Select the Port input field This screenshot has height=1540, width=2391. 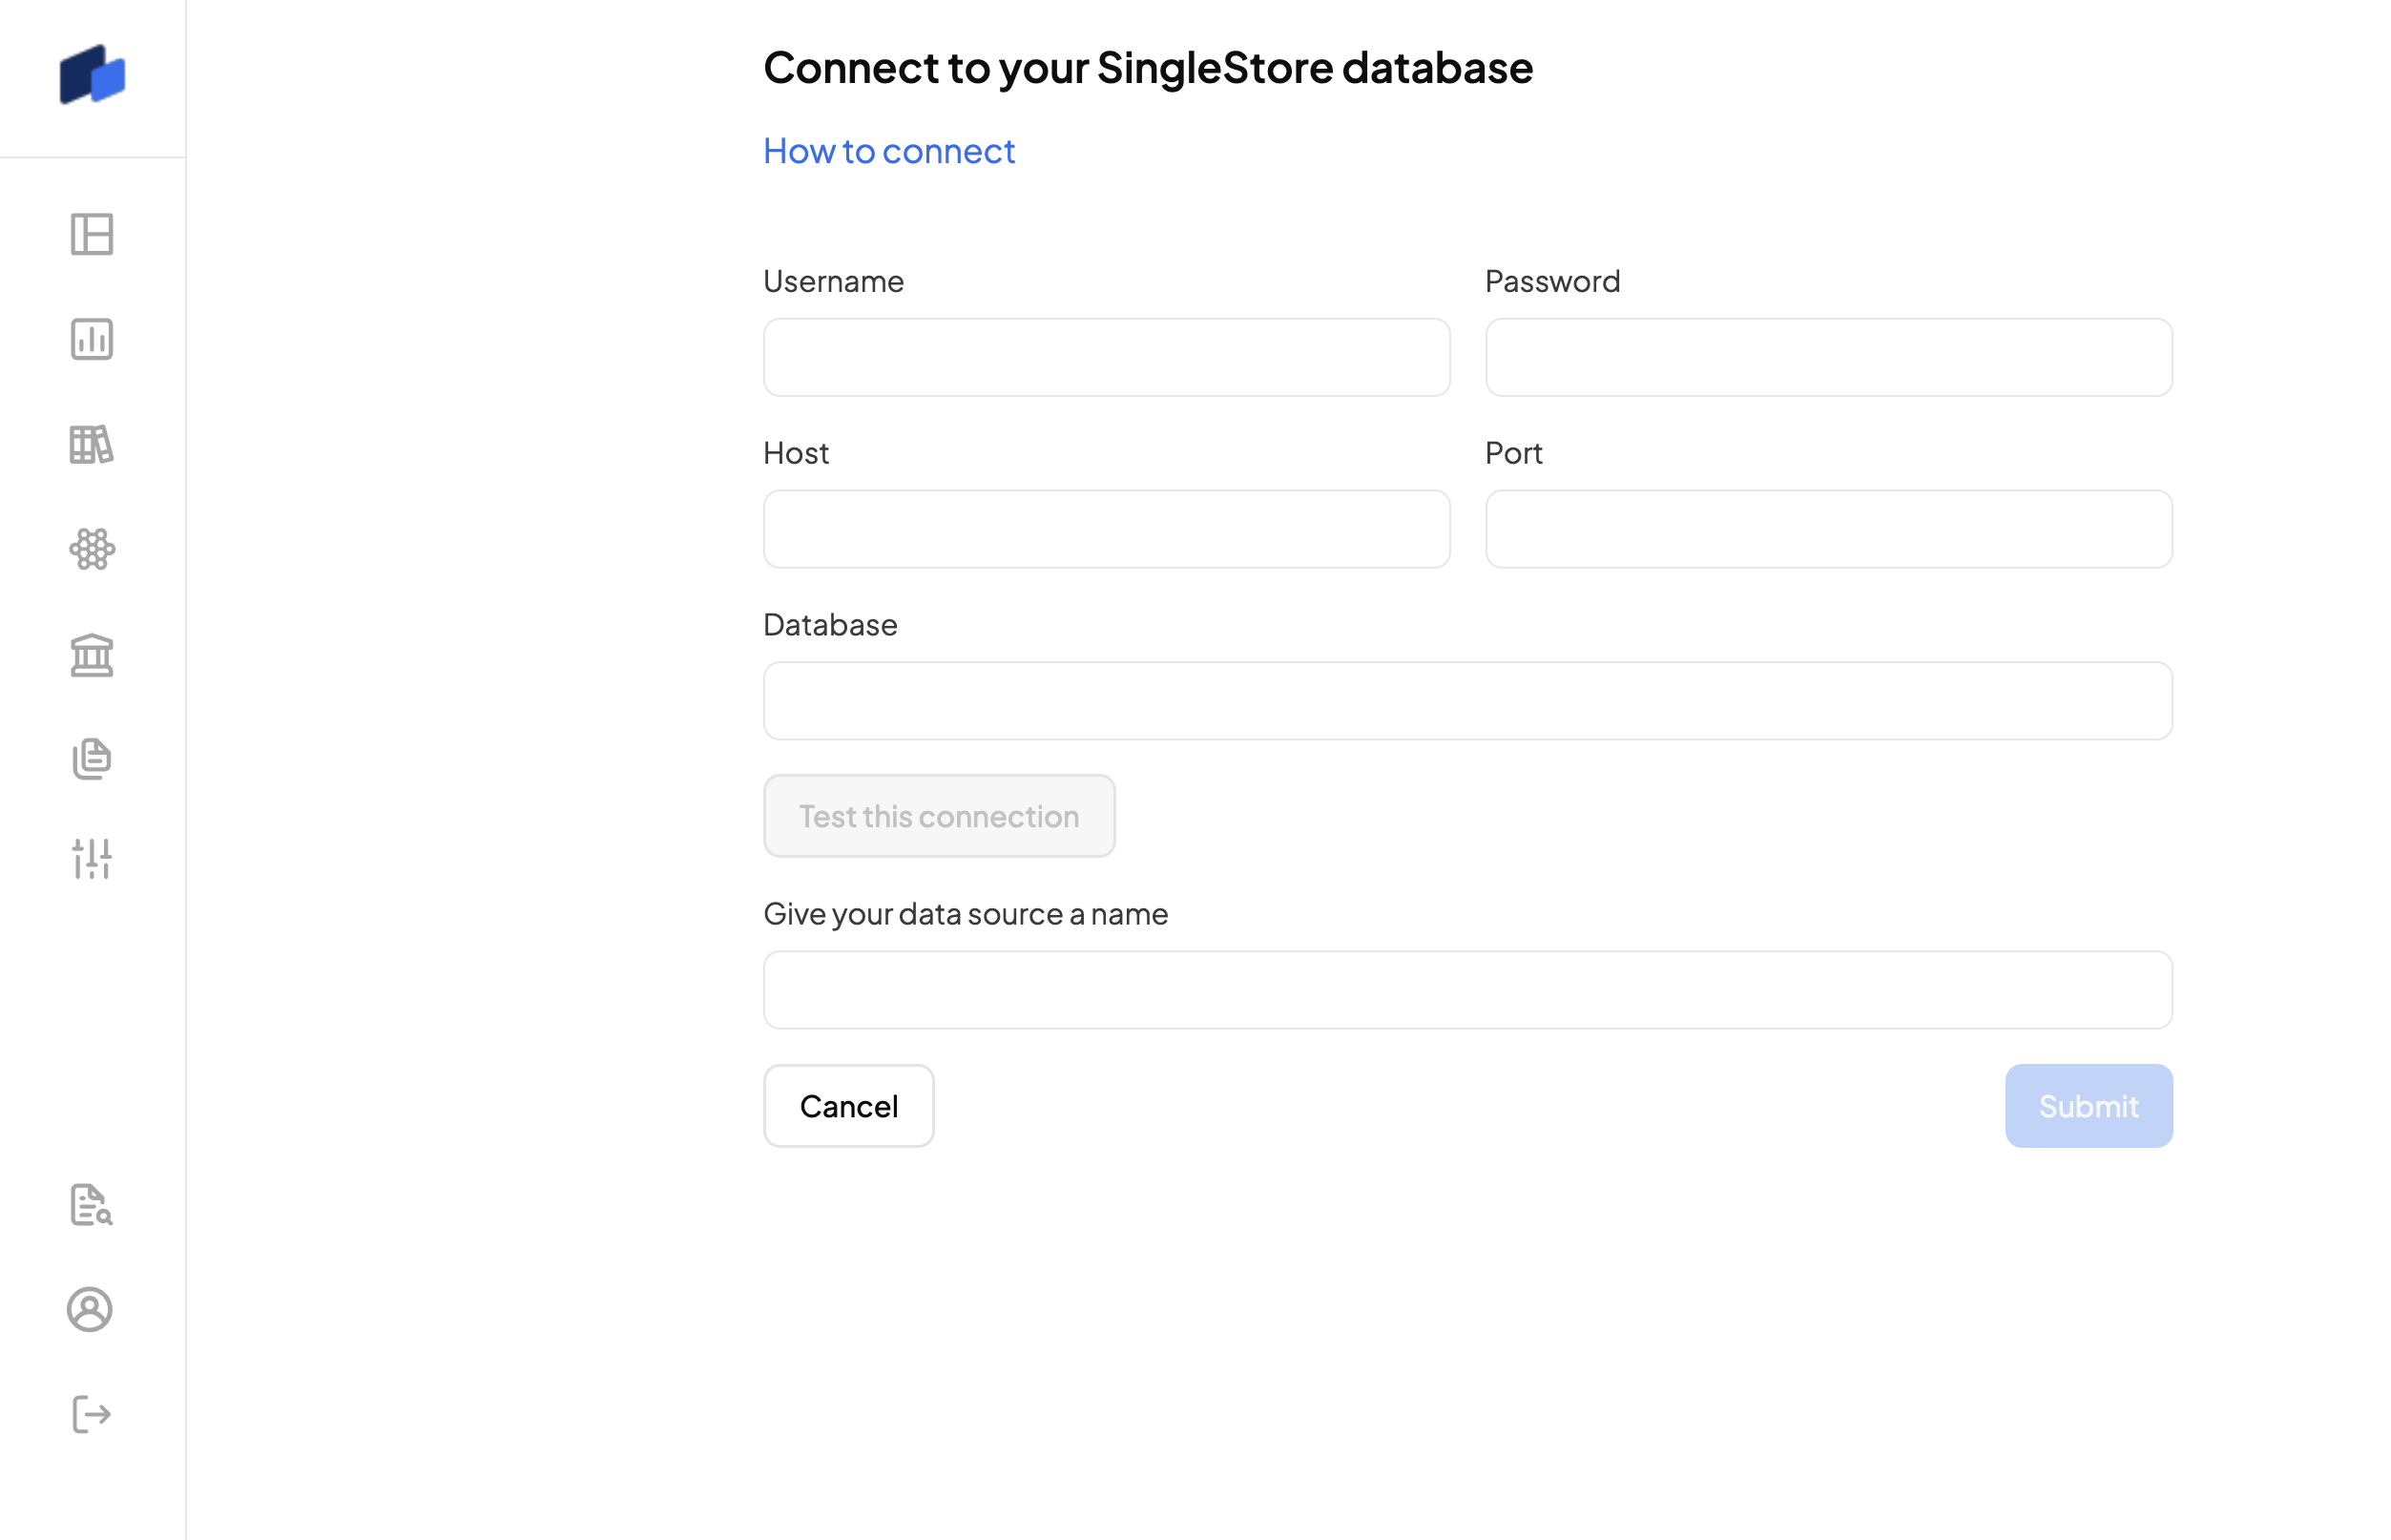click(1828, 529)
